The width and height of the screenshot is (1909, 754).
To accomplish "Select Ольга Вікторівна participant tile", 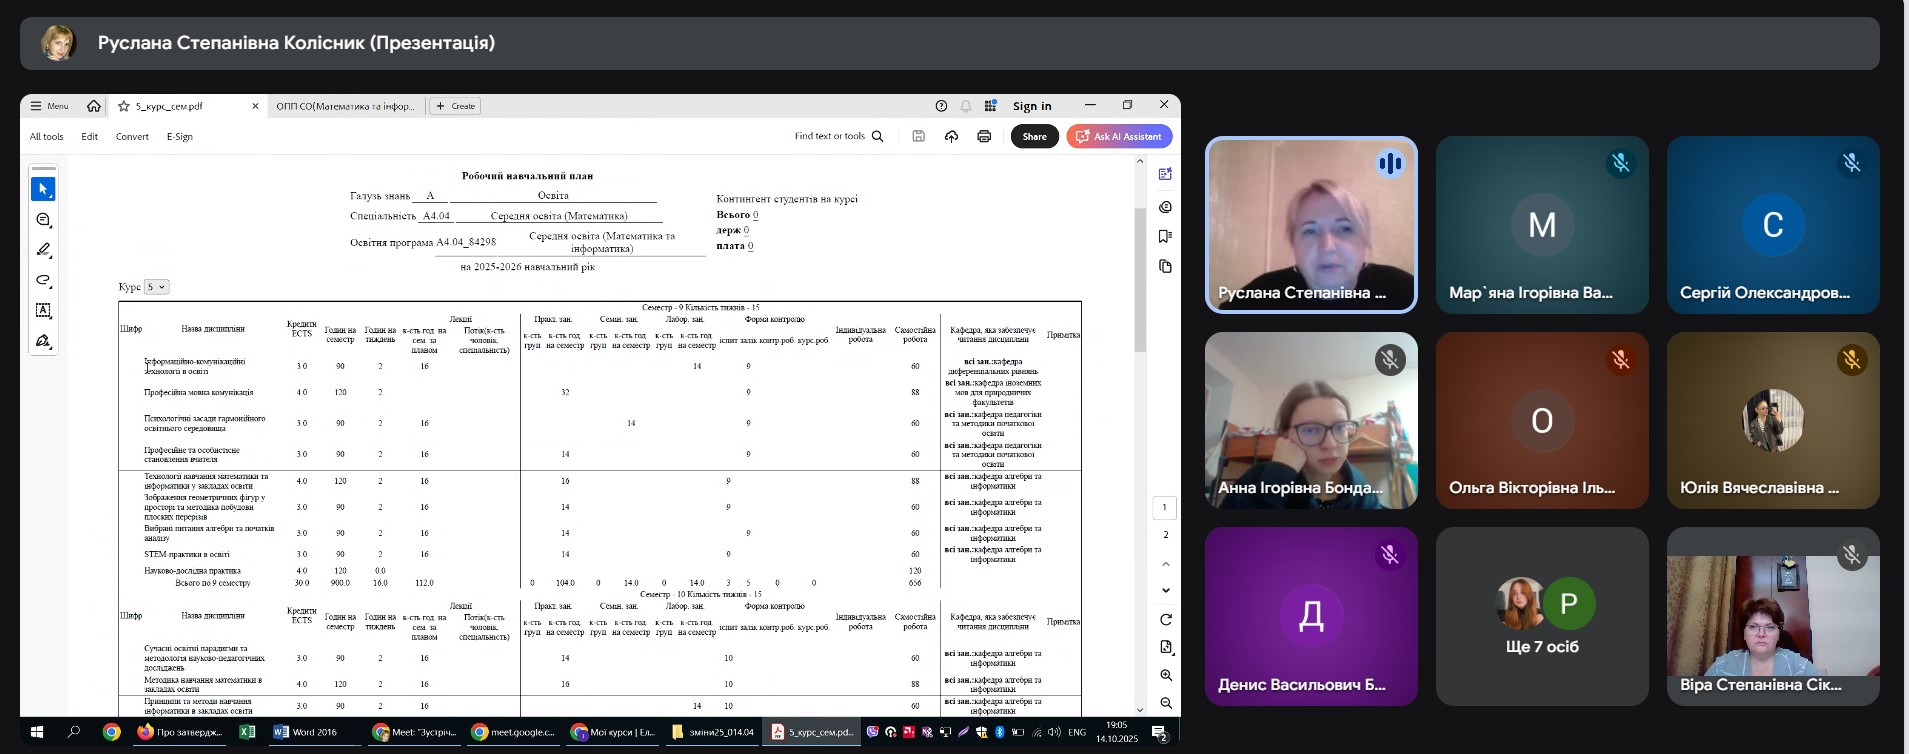I will point(1542,421).
